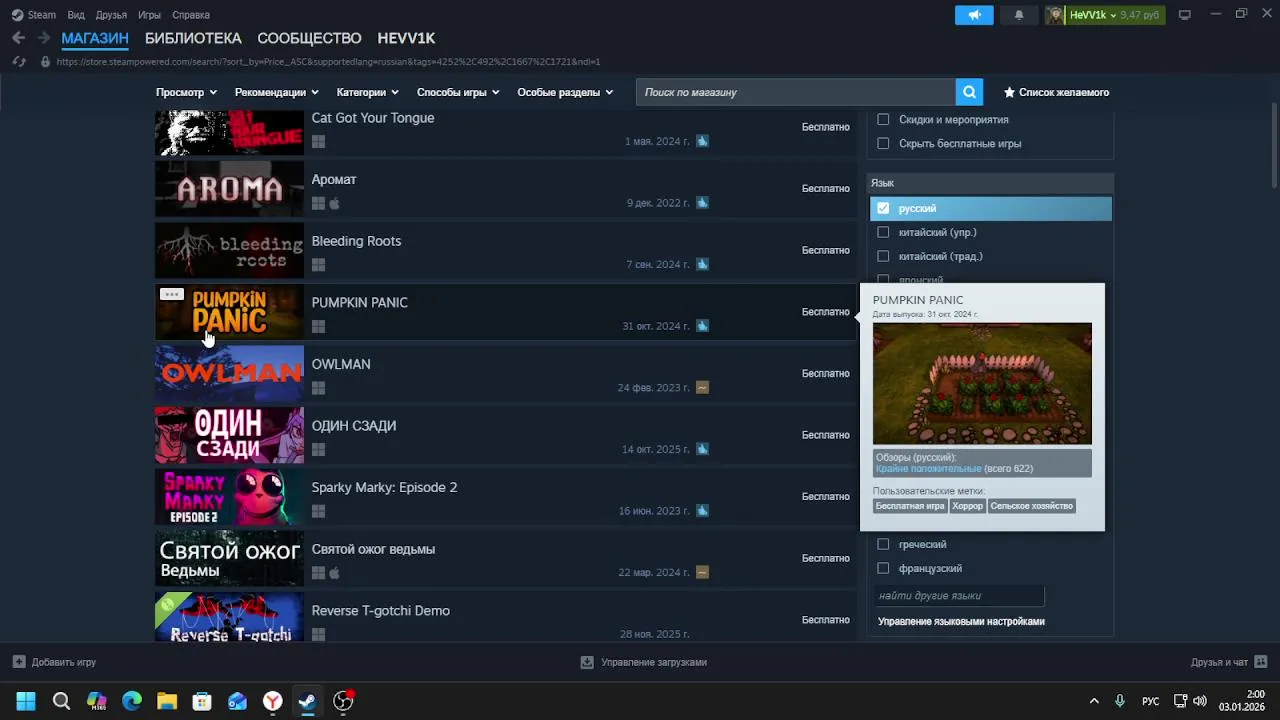Image resolution: width=1280 pixels, height=720 pixels.
Task: Open the 'Друзья' menu
Action: pos(111,15)
